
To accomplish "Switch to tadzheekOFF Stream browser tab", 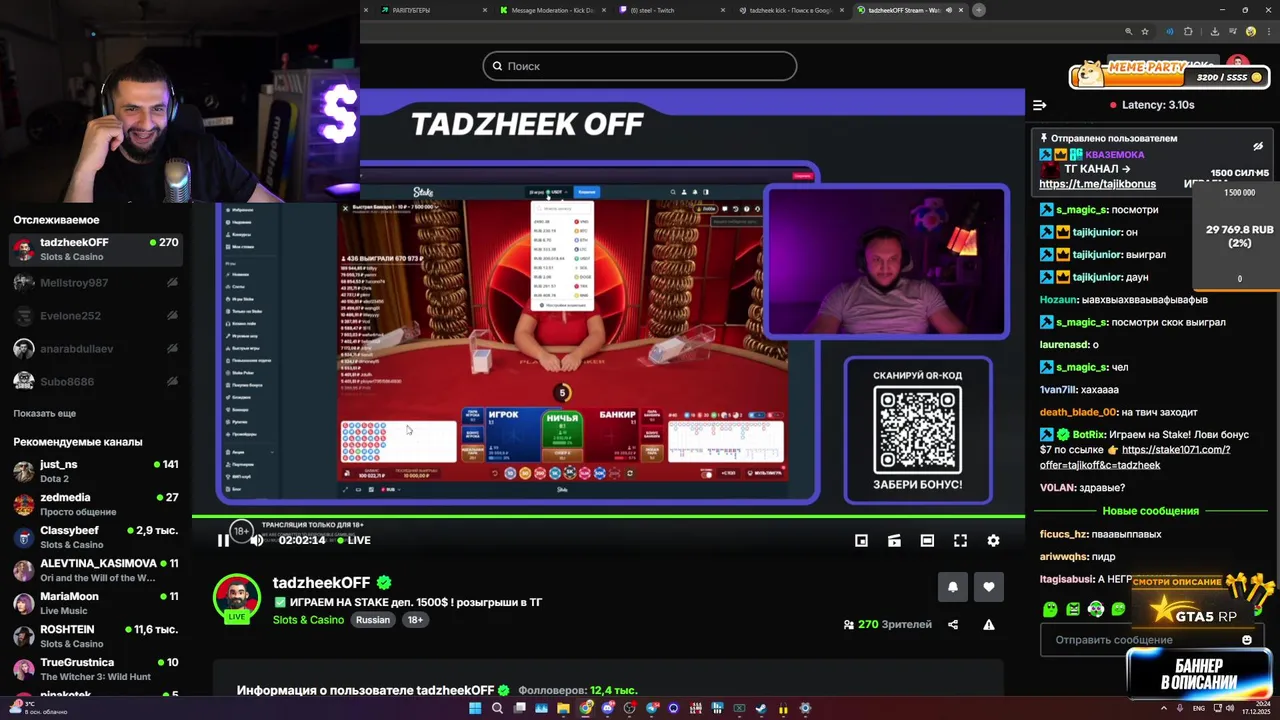I will point(910,10).
